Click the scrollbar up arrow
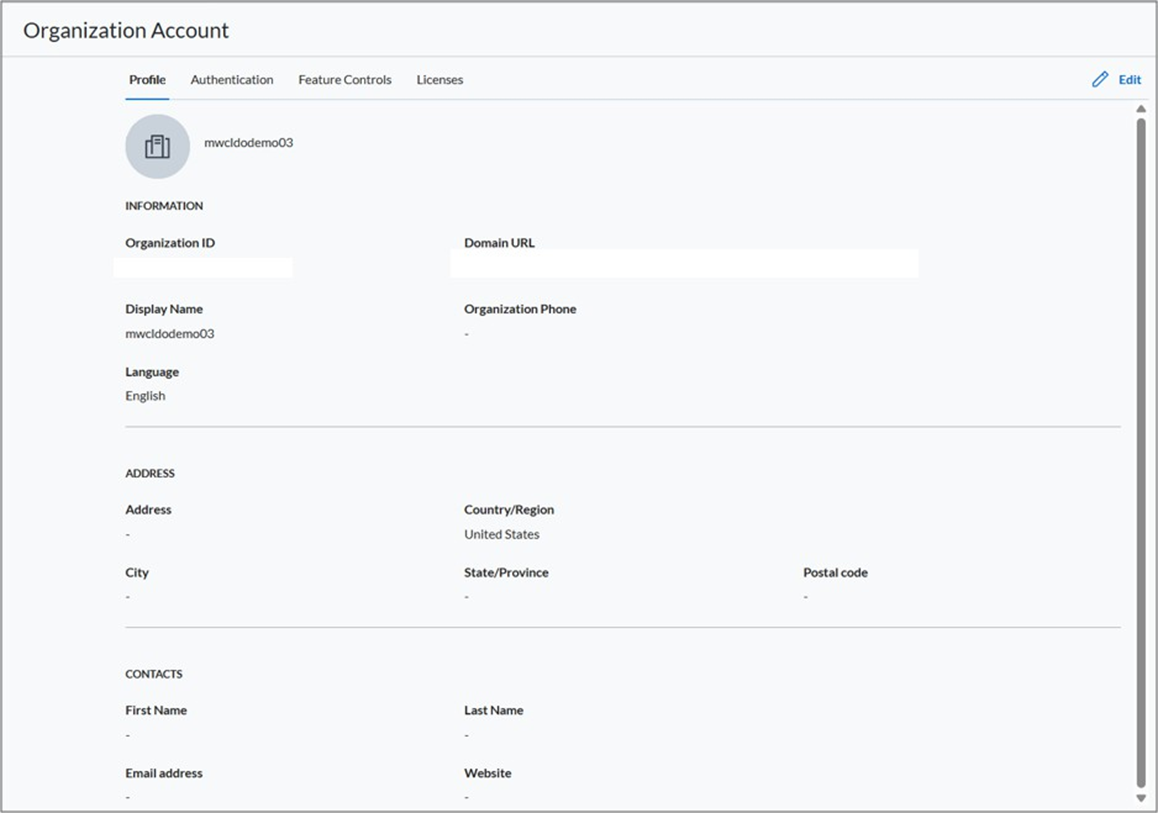The height and width of the screenshot is (813, 1158). 1141,109
